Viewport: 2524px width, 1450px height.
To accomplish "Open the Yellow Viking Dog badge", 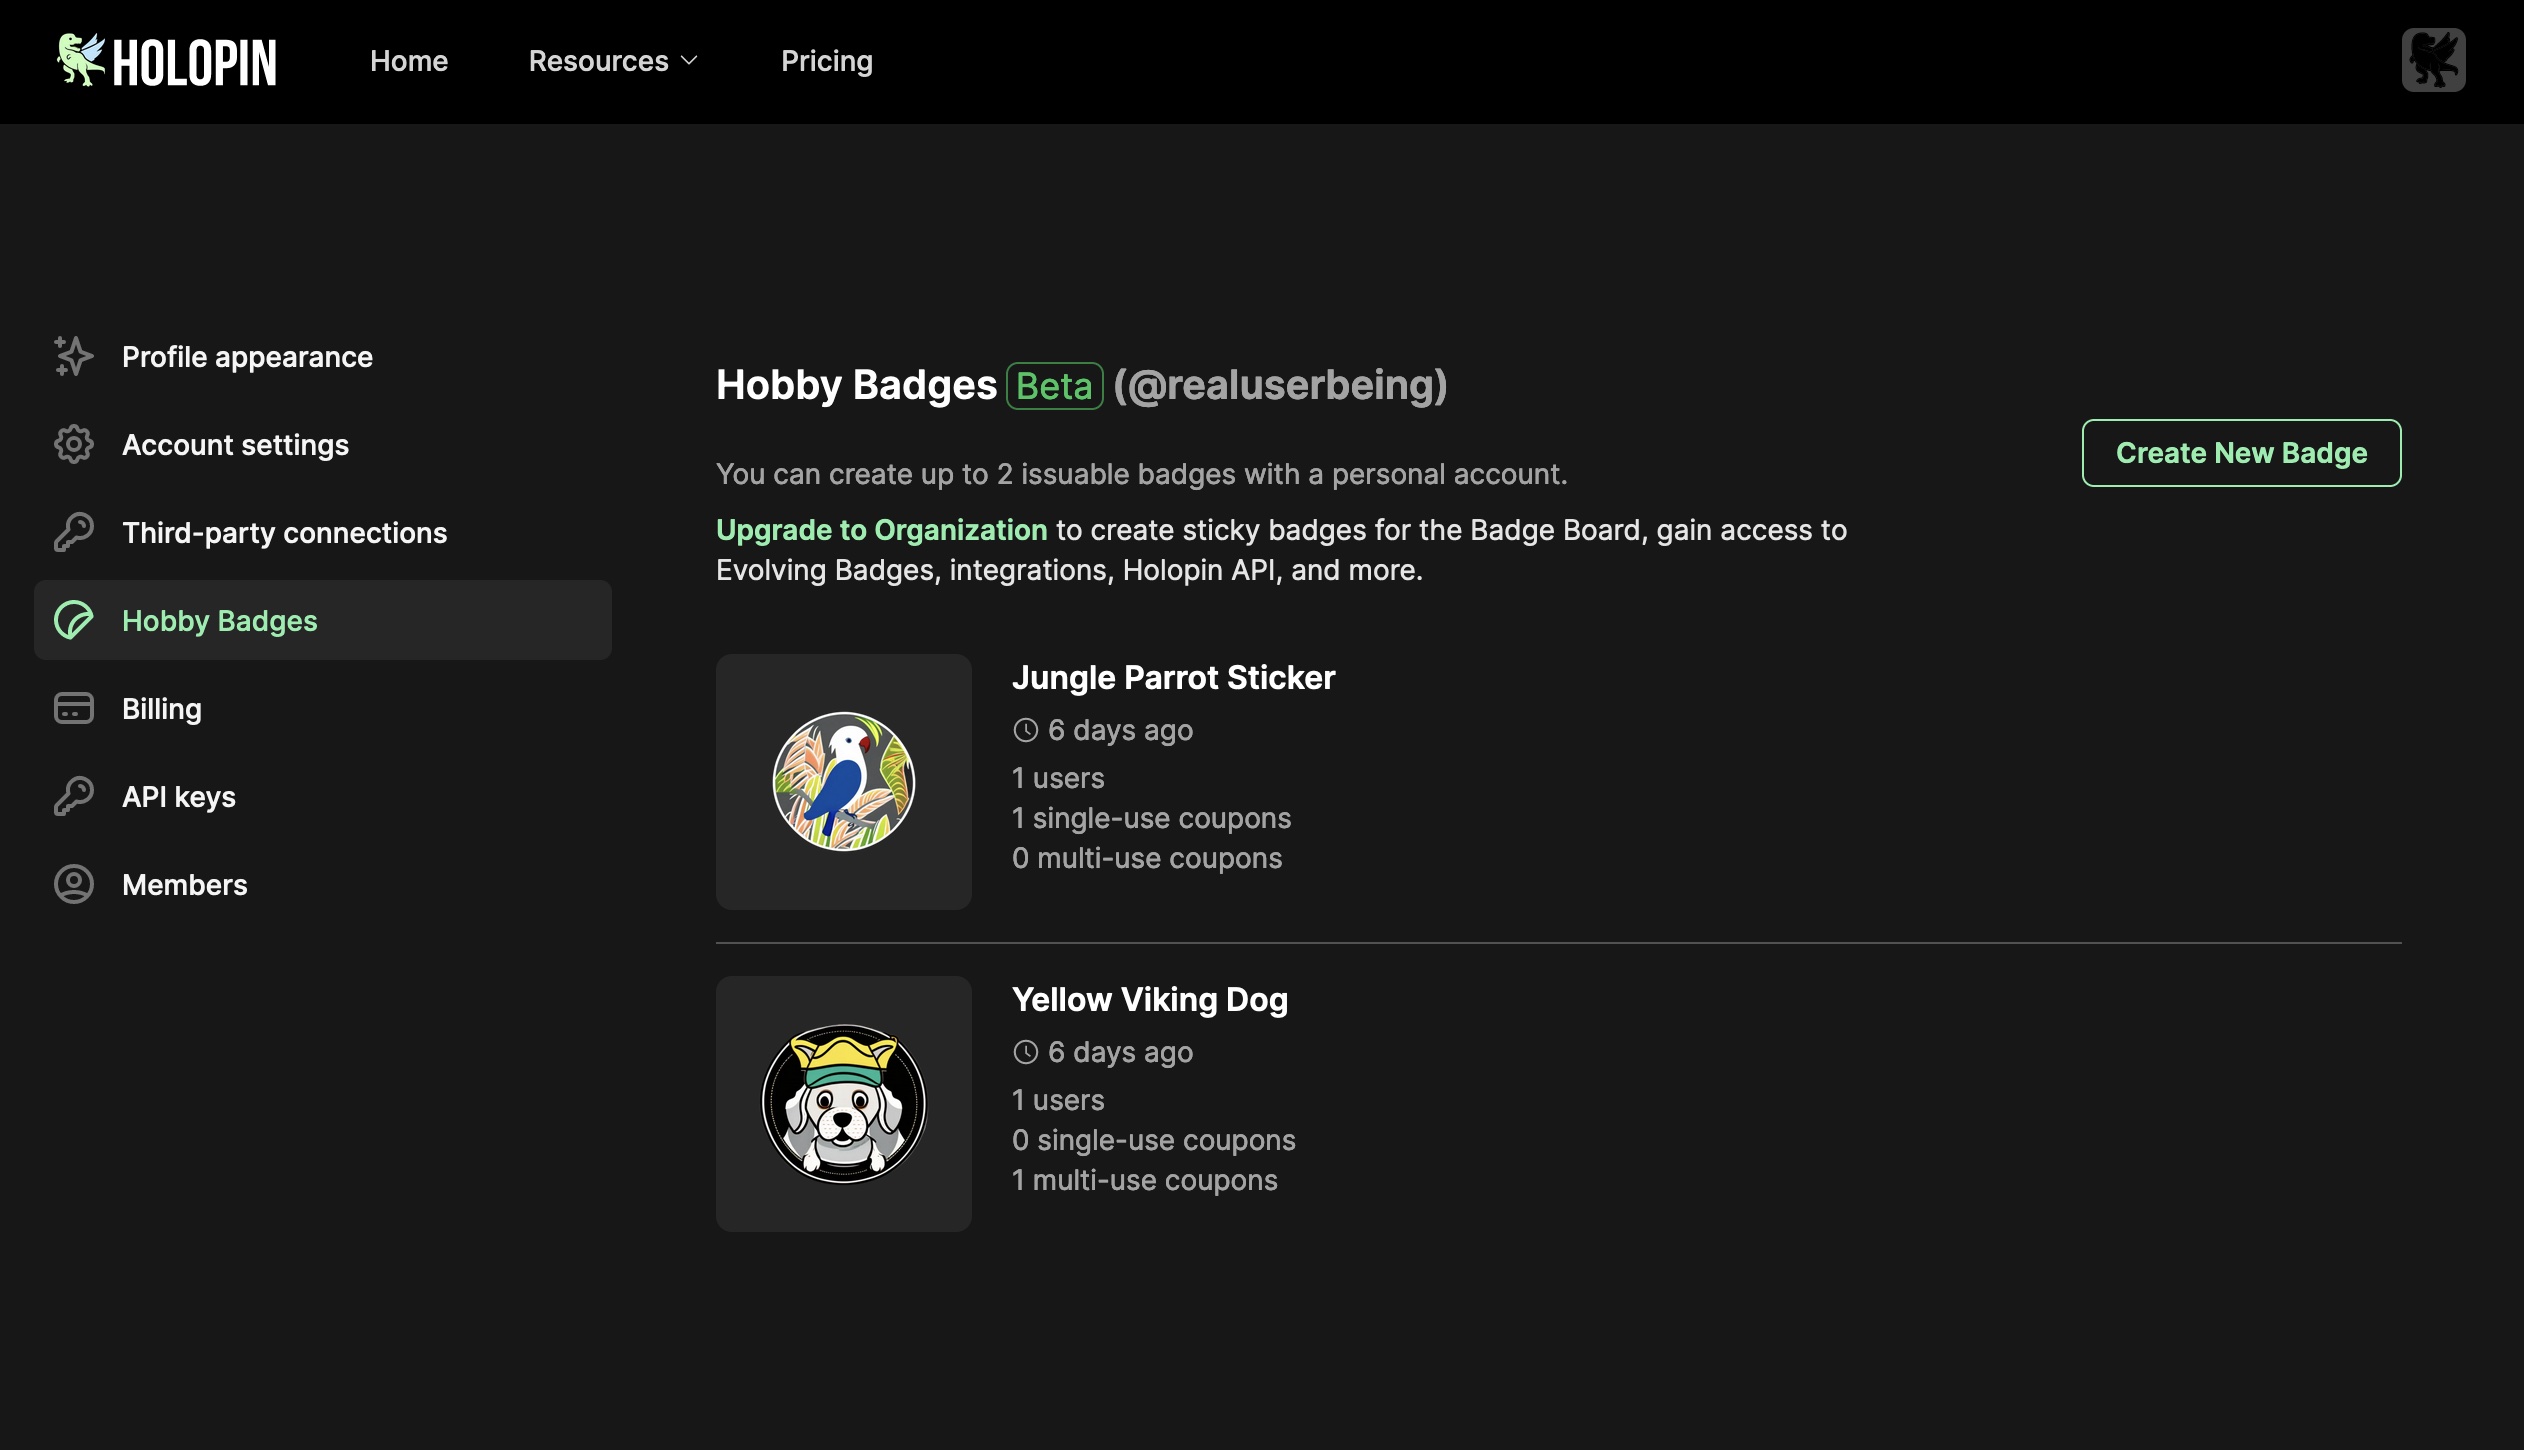I will coord(1149,999).
